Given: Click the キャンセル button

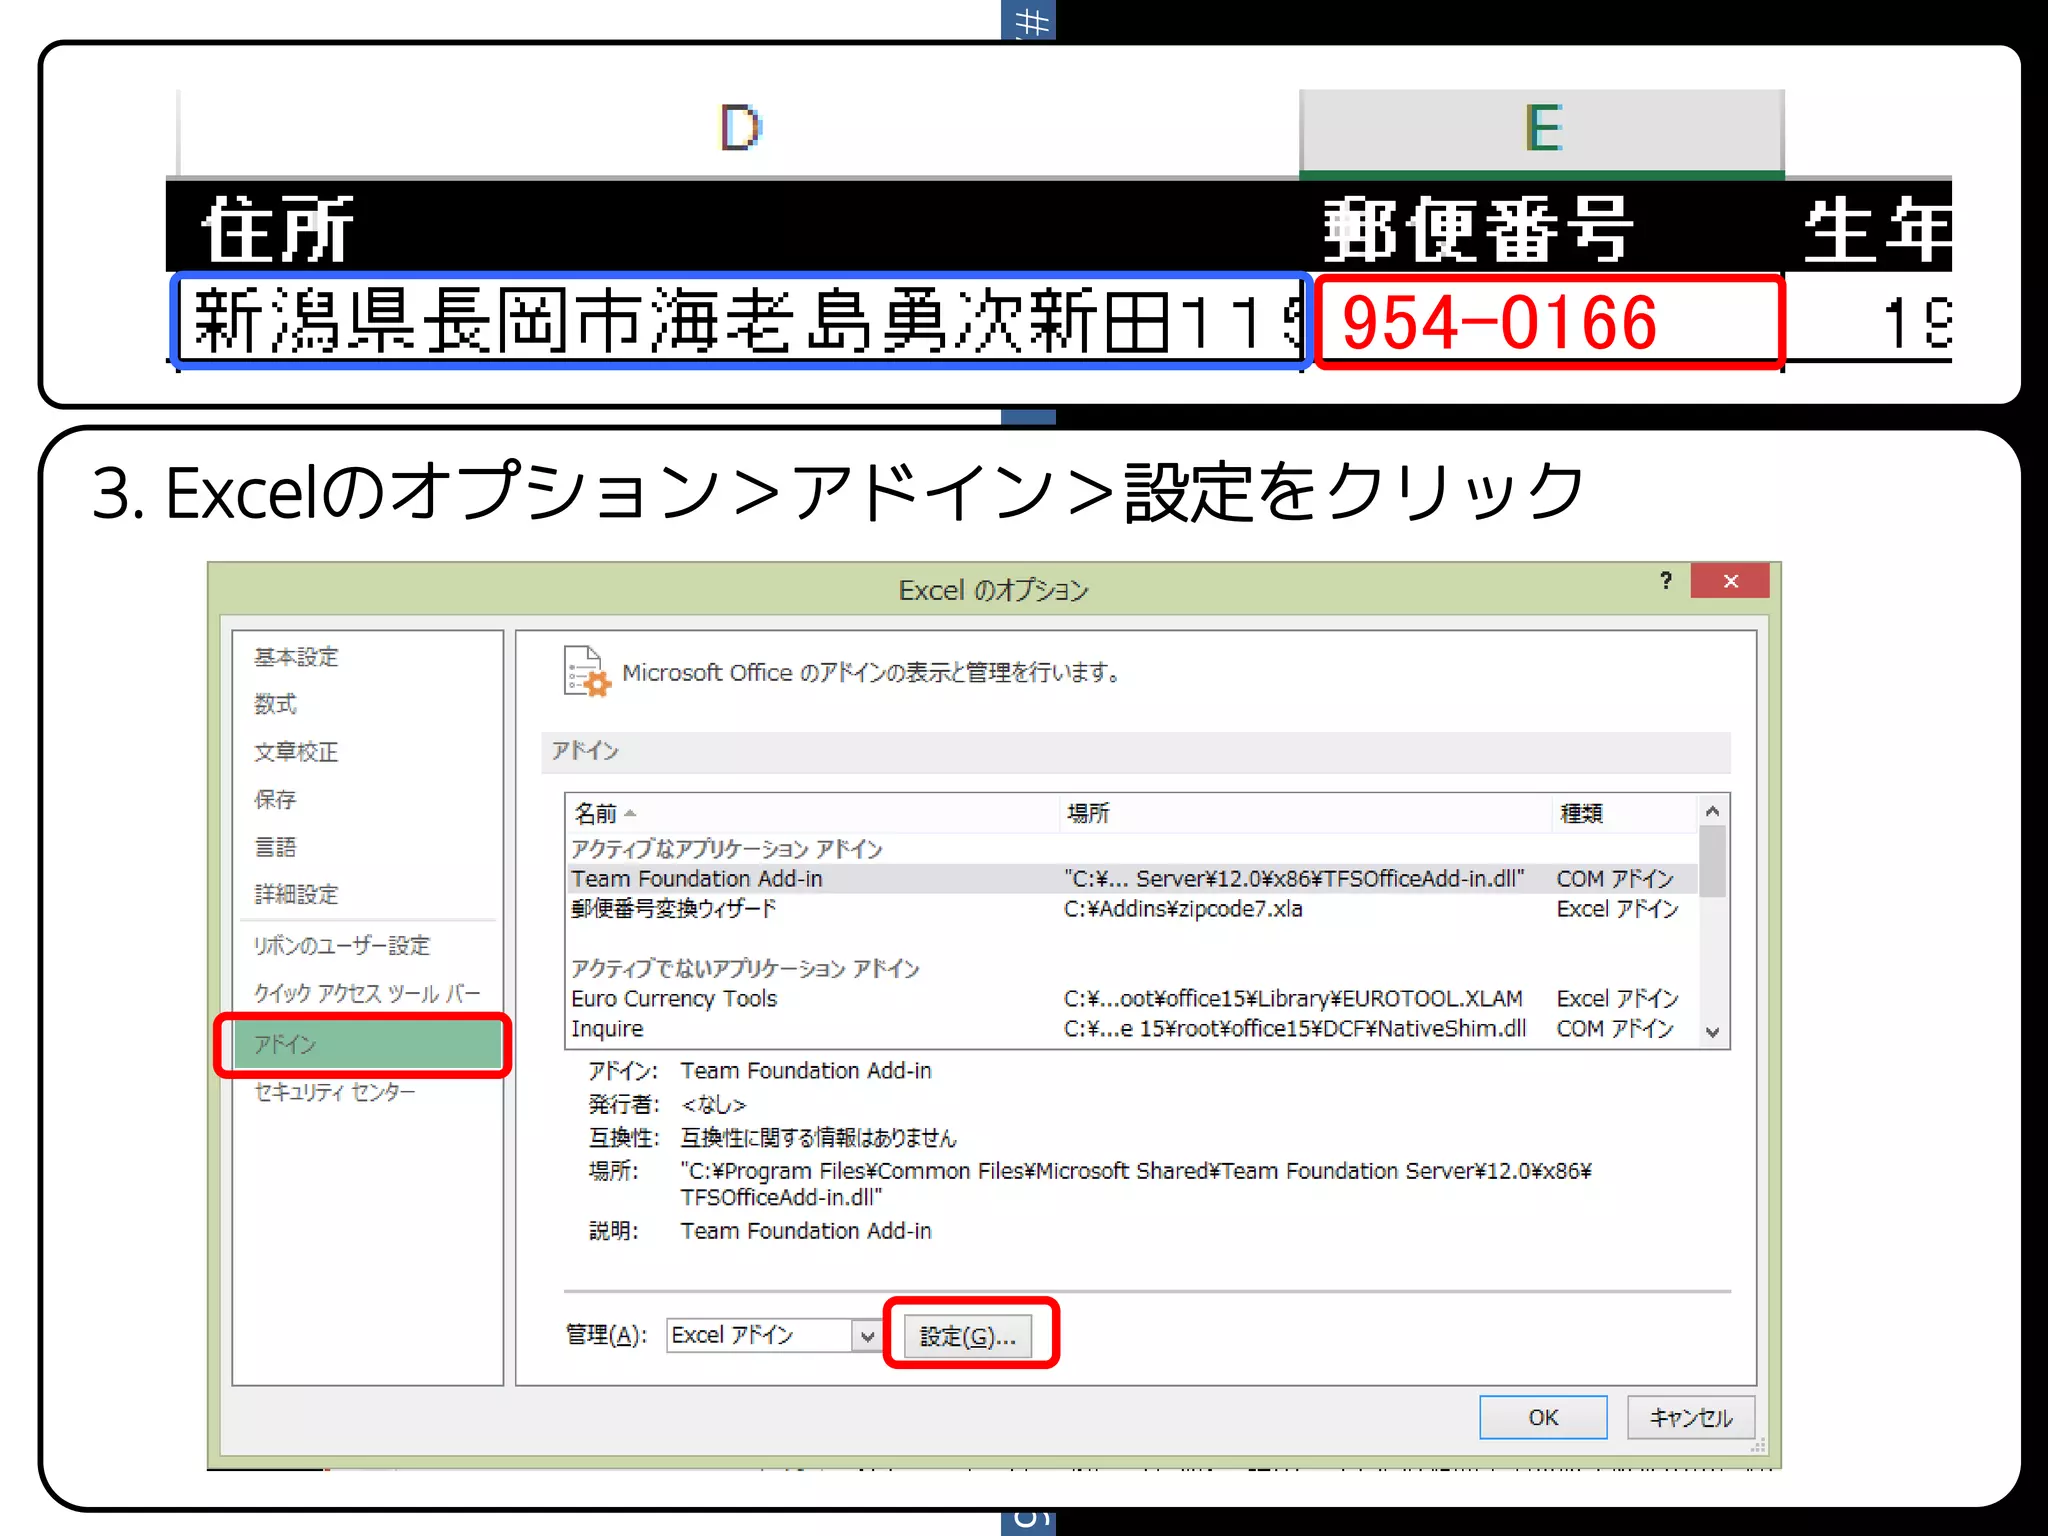Looking at the screenshot, I should pyautogui.click(x=1691, y=1417).
